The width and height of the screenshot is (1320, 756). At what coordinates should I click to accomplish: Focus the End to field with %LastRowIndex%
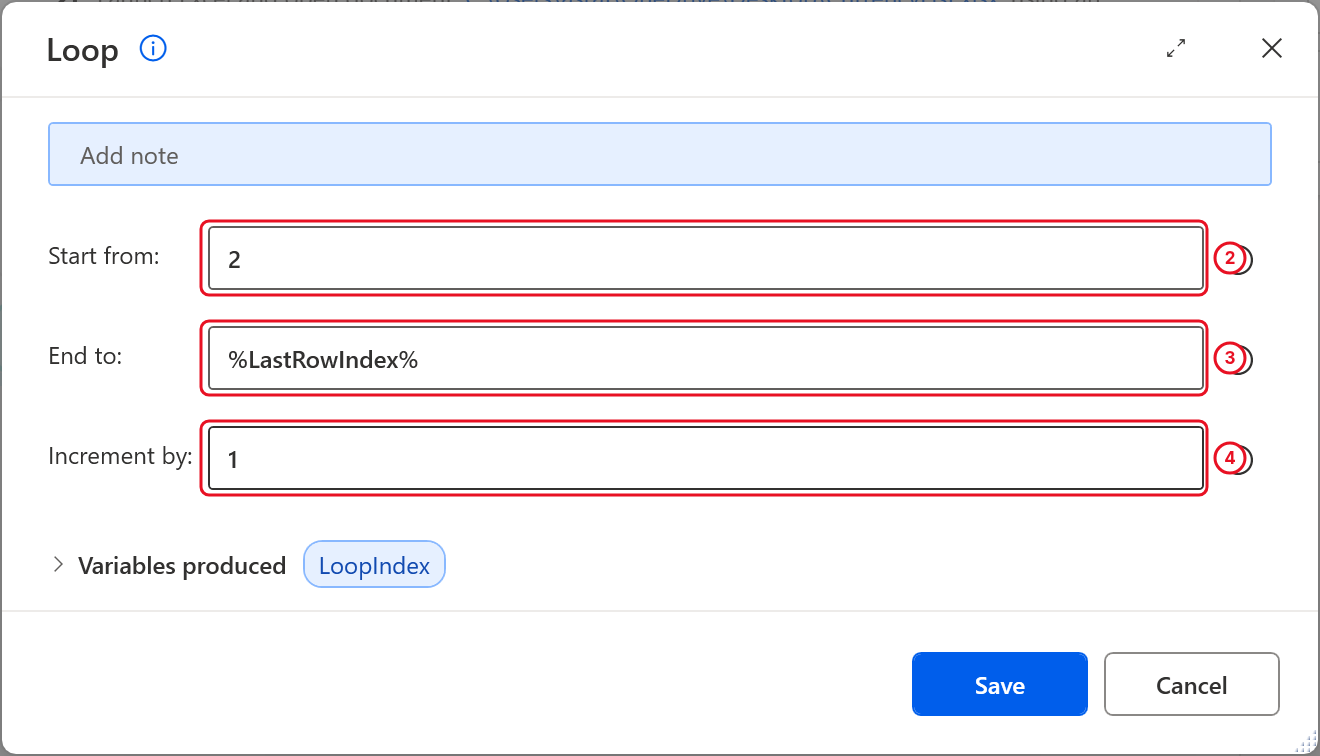(705, 359)
